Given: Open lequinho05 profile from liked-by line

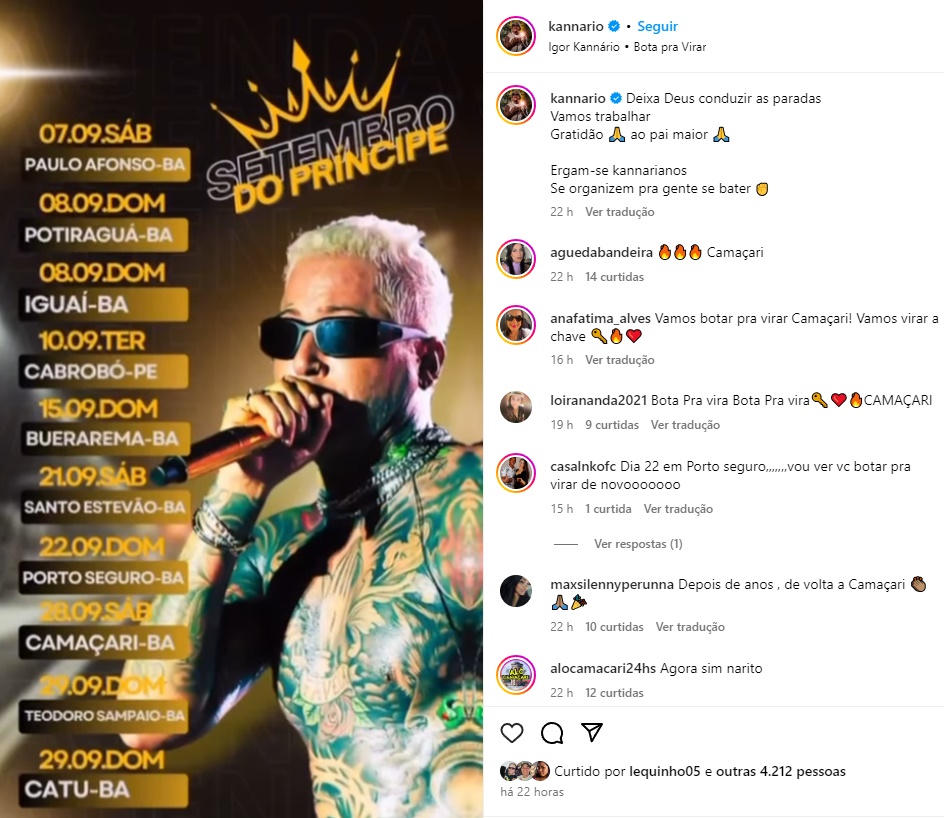Looking at the screenshot, I should click(x=665, y=771).
